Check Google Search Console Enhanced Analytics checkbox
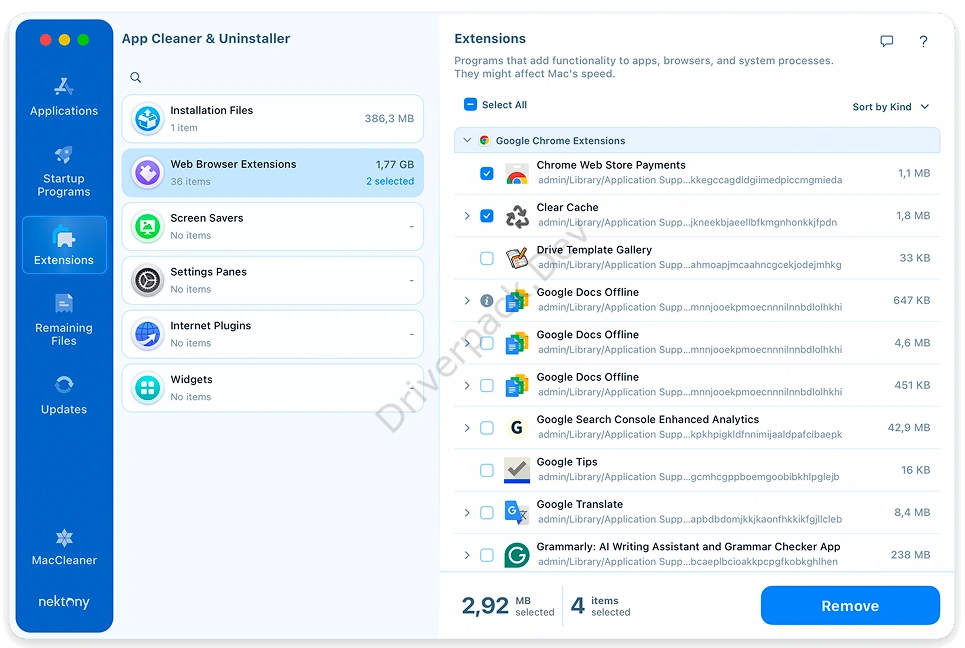965x648 pixels. (x=487, y=428)
